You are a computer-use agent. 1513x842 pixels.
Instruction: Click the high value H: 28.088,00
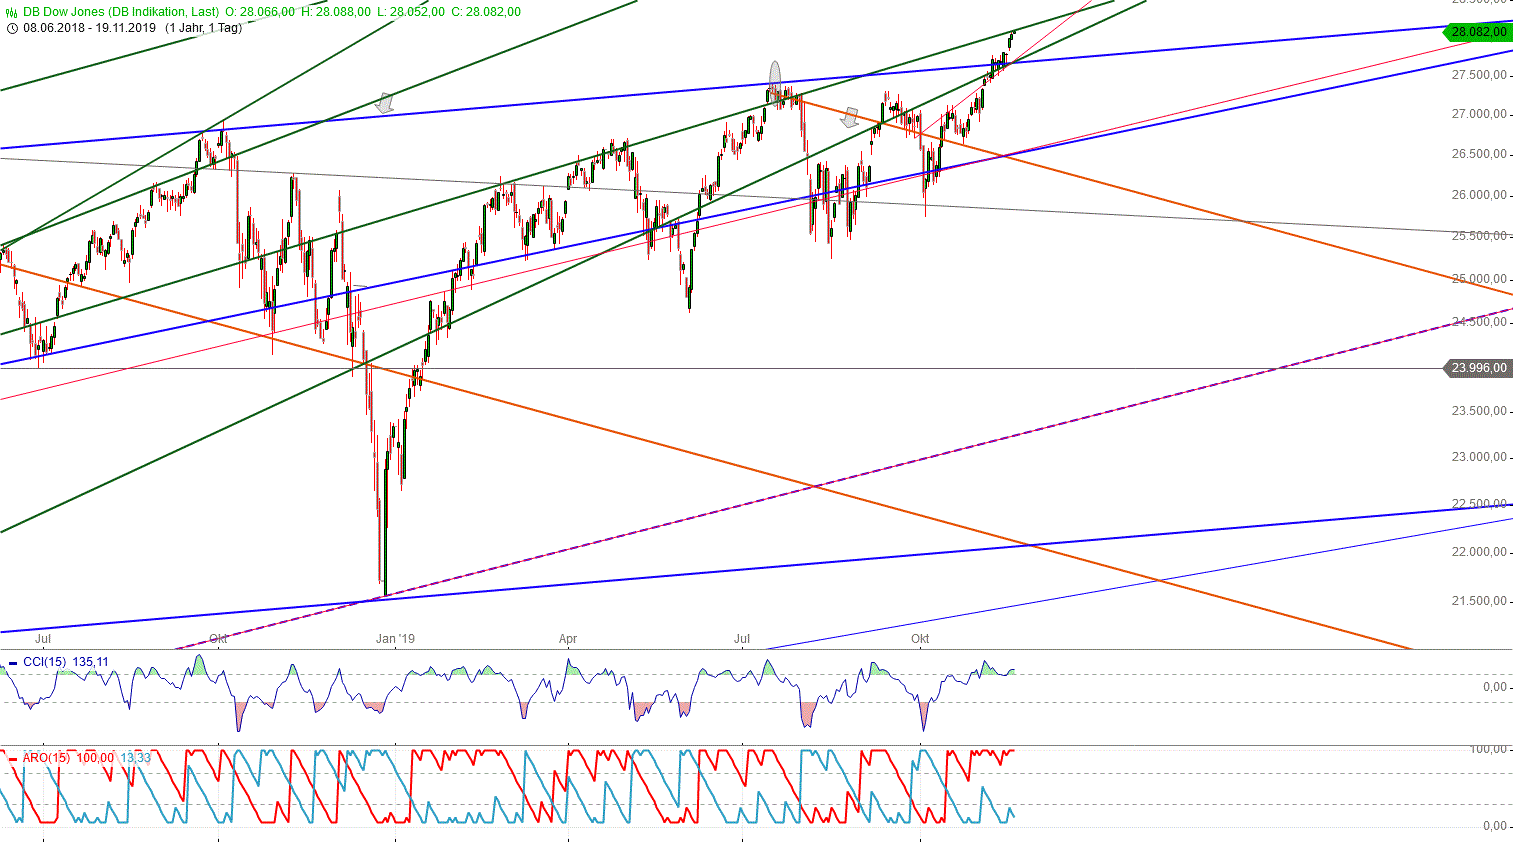[x=337, y=12]
